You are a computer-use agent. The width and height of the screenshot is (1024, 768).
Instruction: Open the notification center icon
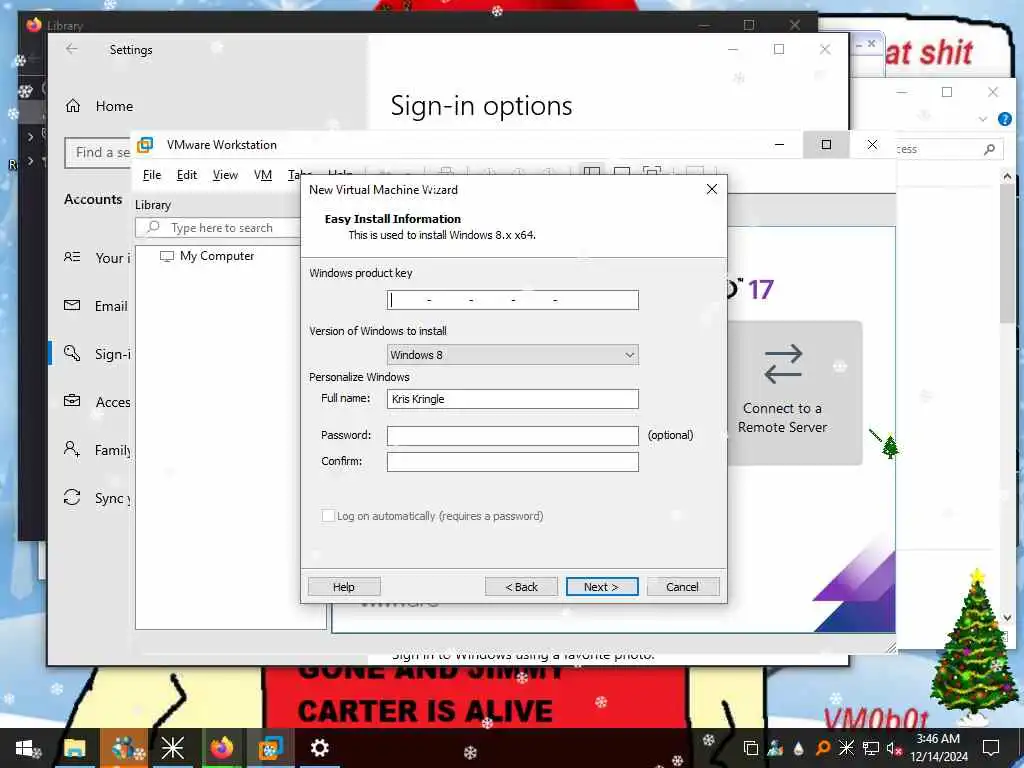[x=991, y=748]
